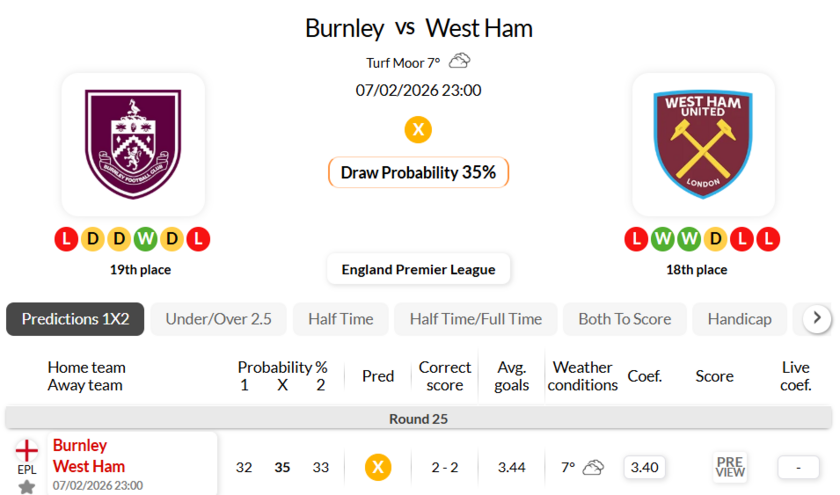This screenshot has height=495, width=840.
Task: Click the Burnley club crest logo
Action: (133, 144)
